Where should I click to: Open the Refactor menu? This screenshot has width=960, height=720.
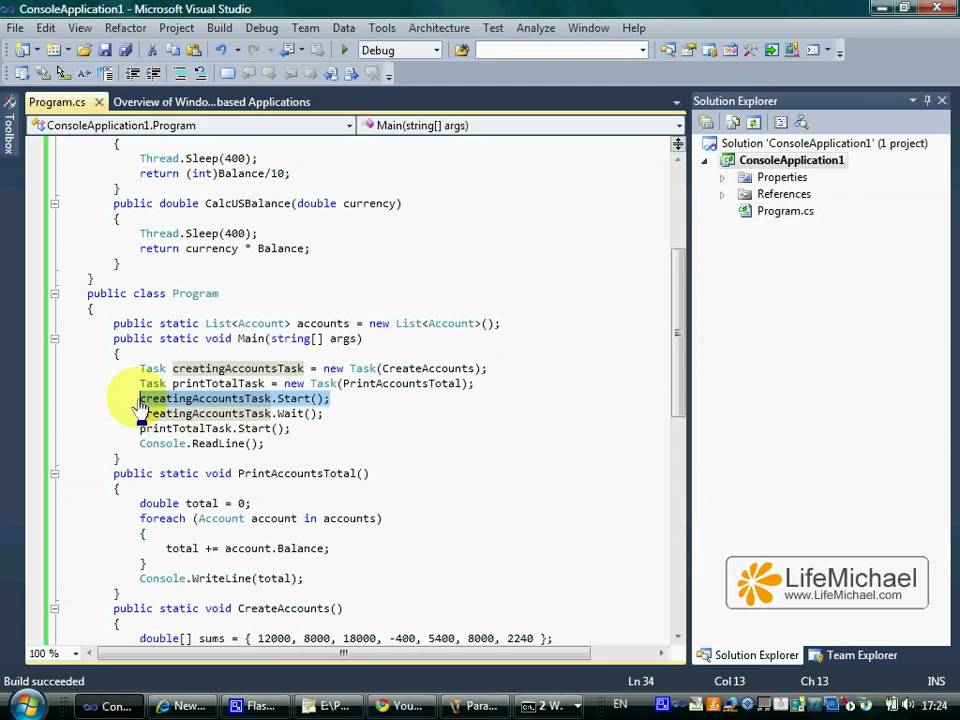(126, 28)
